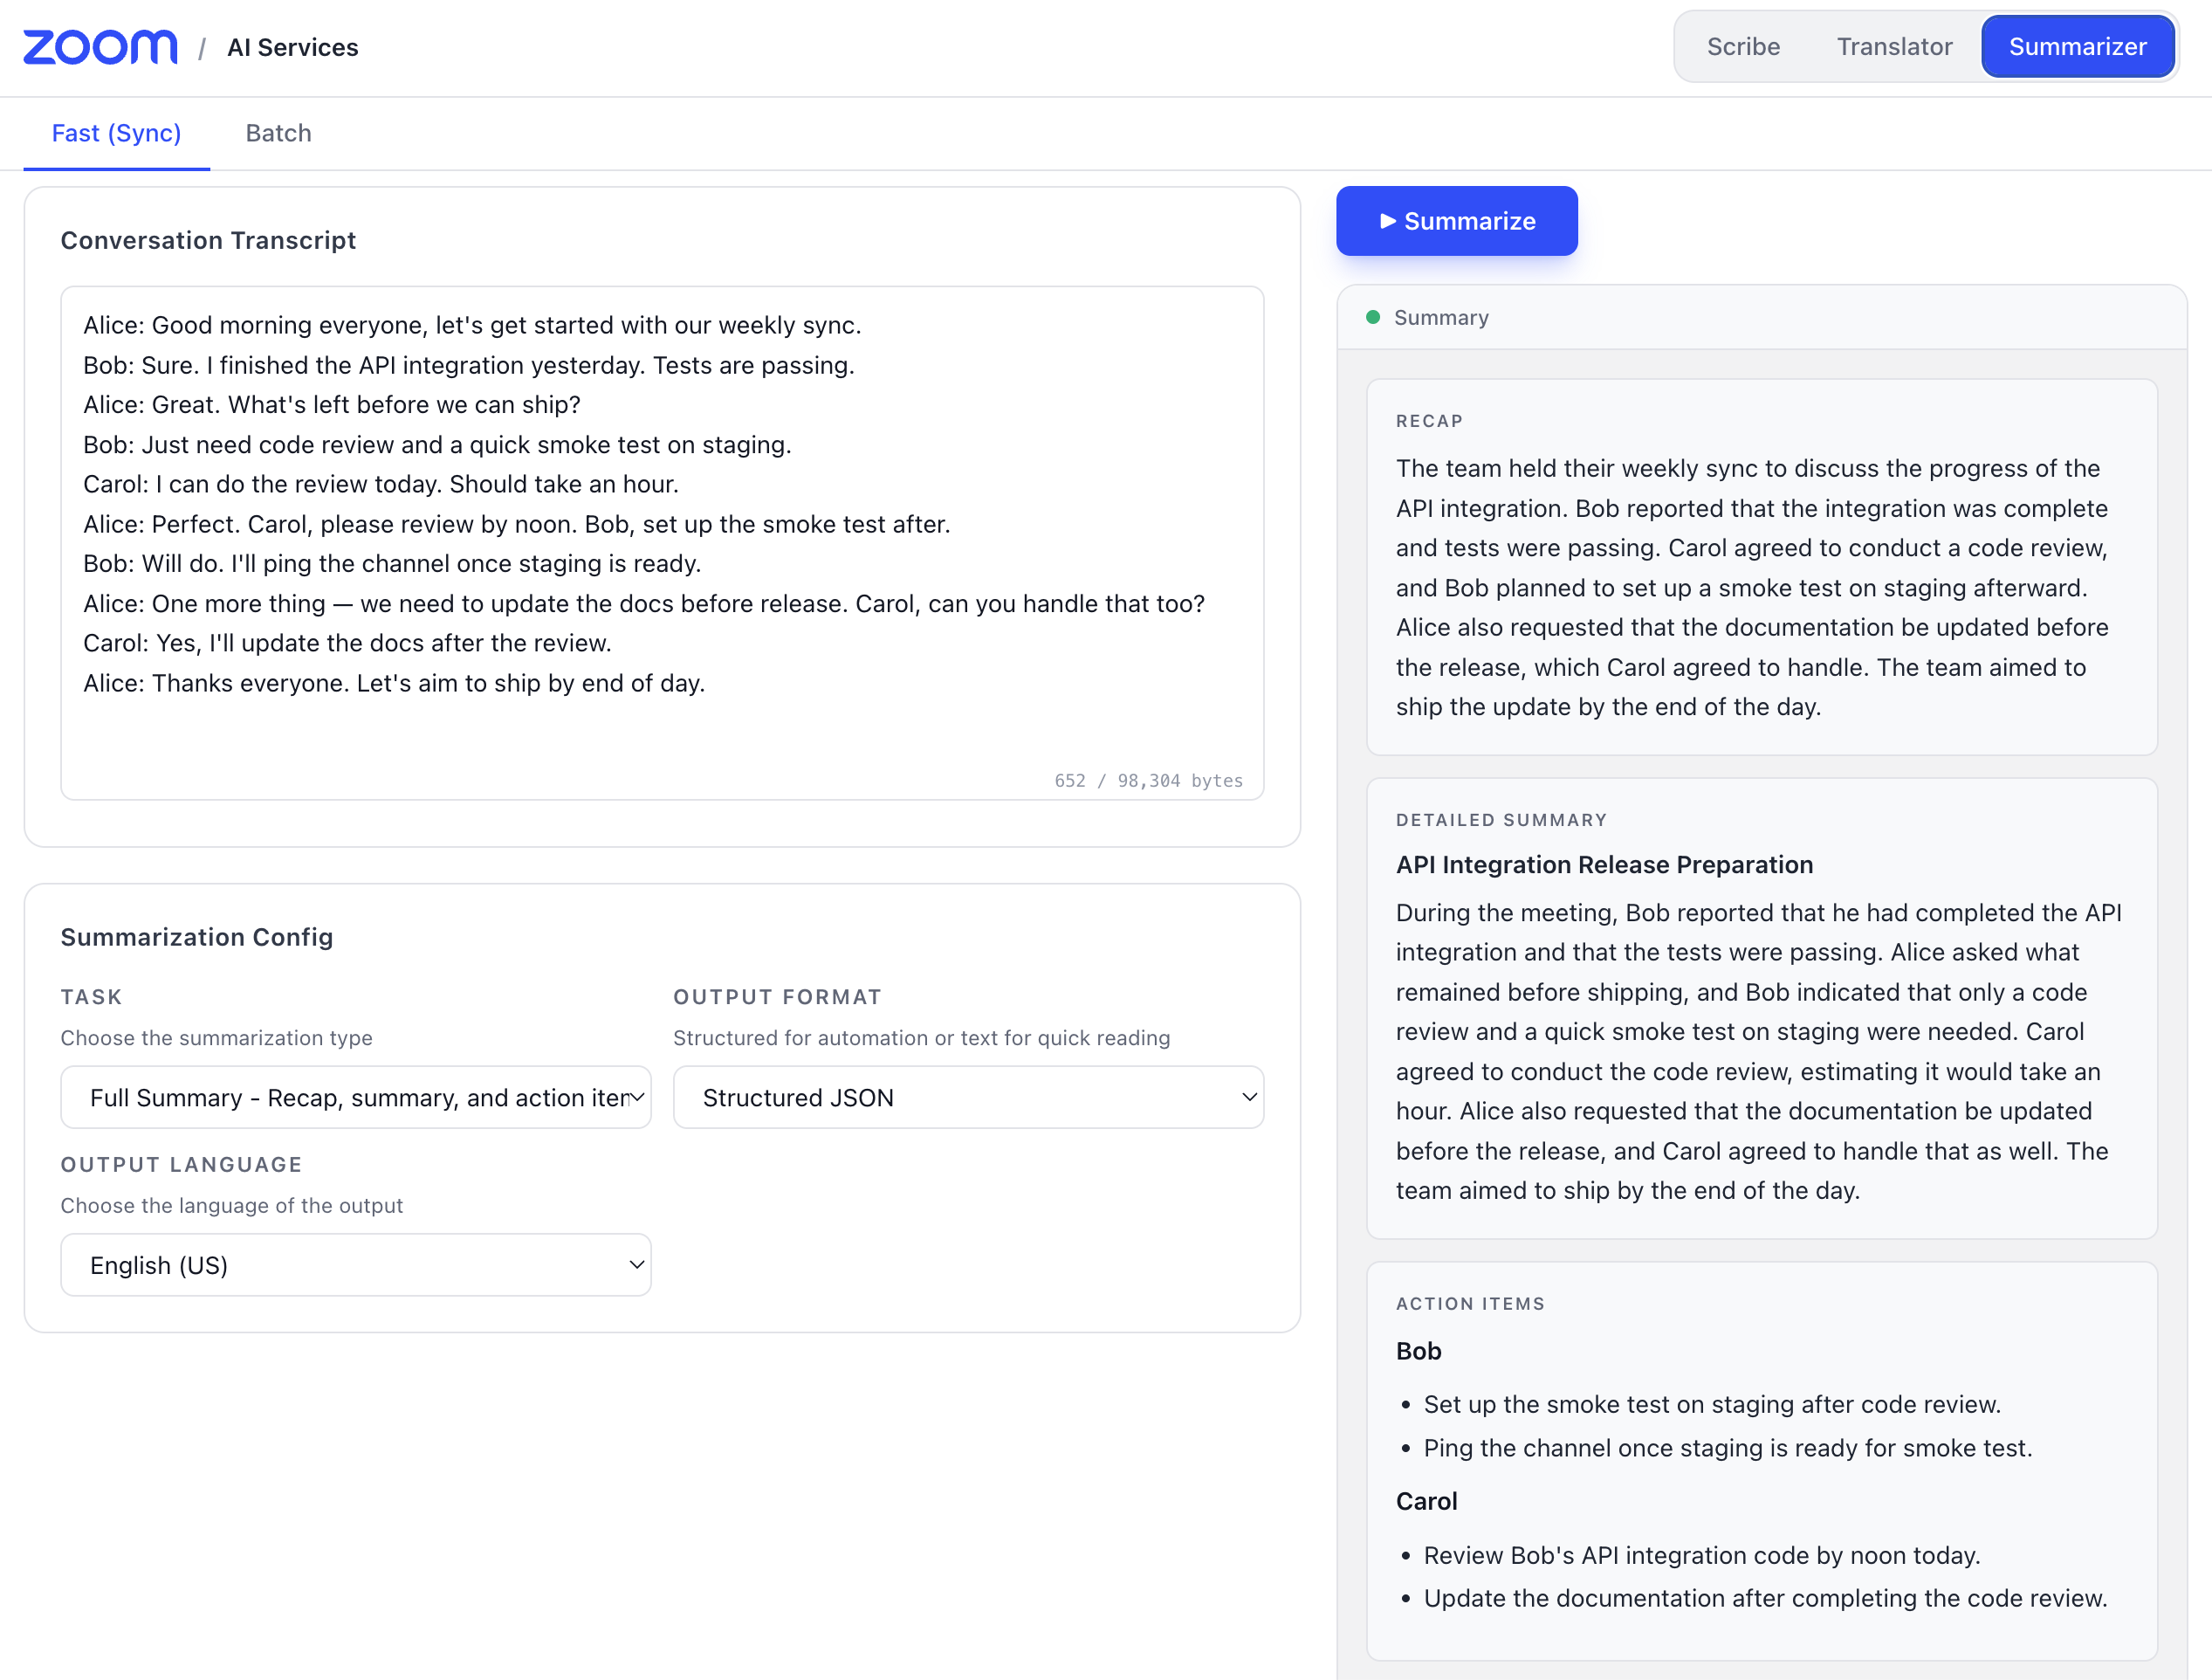Click the TASK field label
The image size is (2212, 1680).
pos(91,997)
